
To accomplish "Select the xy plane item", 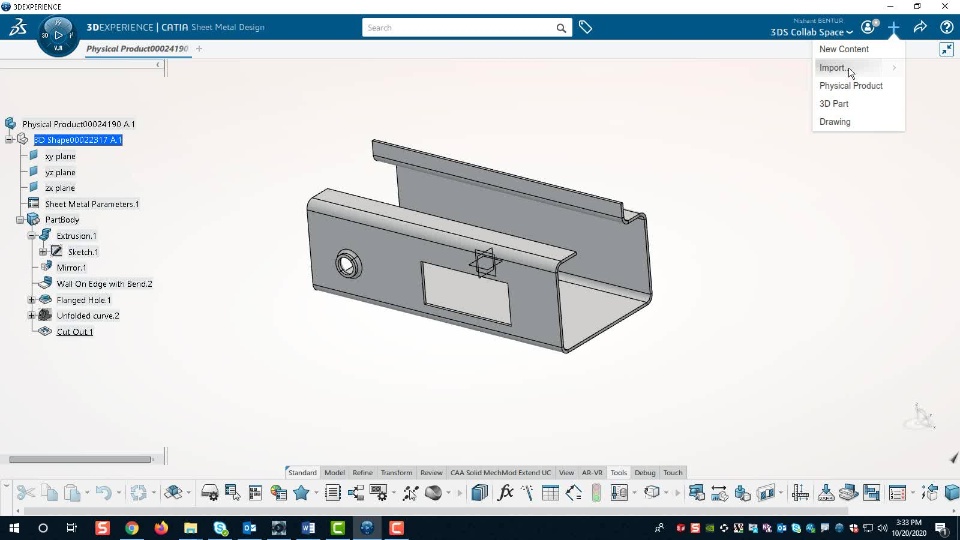I will [60, 156].
